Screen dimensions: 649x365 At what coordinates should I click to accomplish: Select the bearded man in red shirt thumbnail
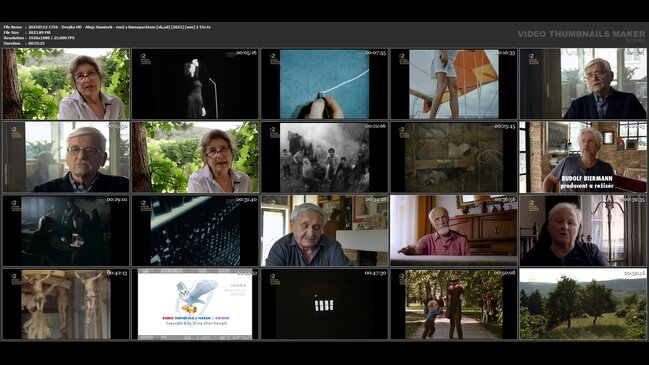tap(454, 231)
